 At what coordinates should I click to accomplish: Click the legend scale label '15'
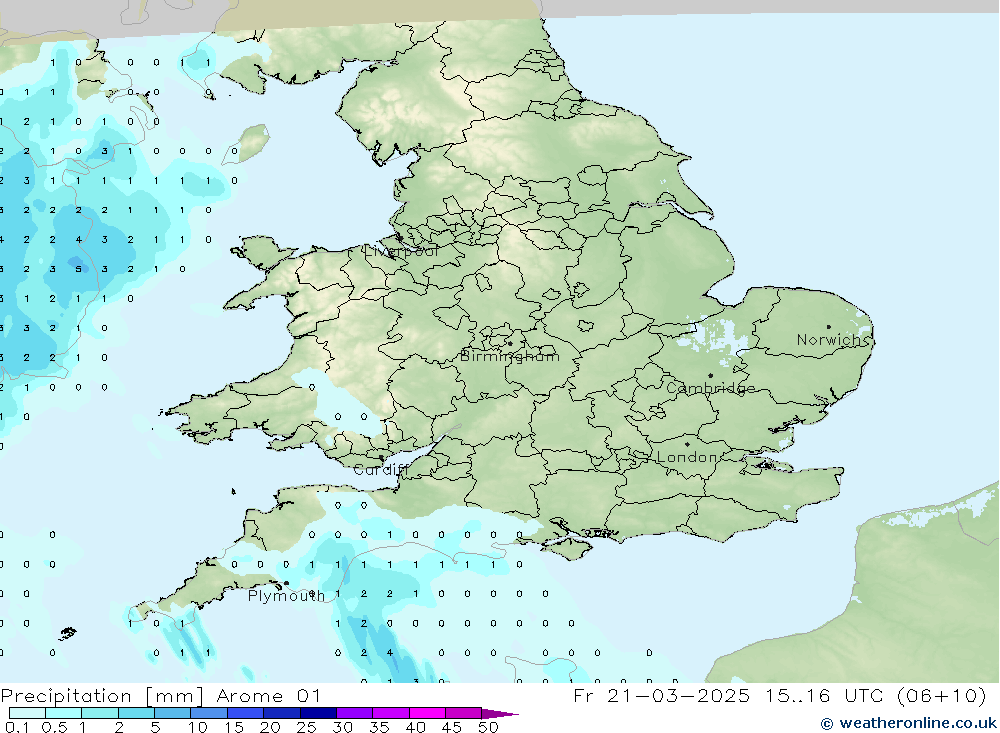pos(234,727)
